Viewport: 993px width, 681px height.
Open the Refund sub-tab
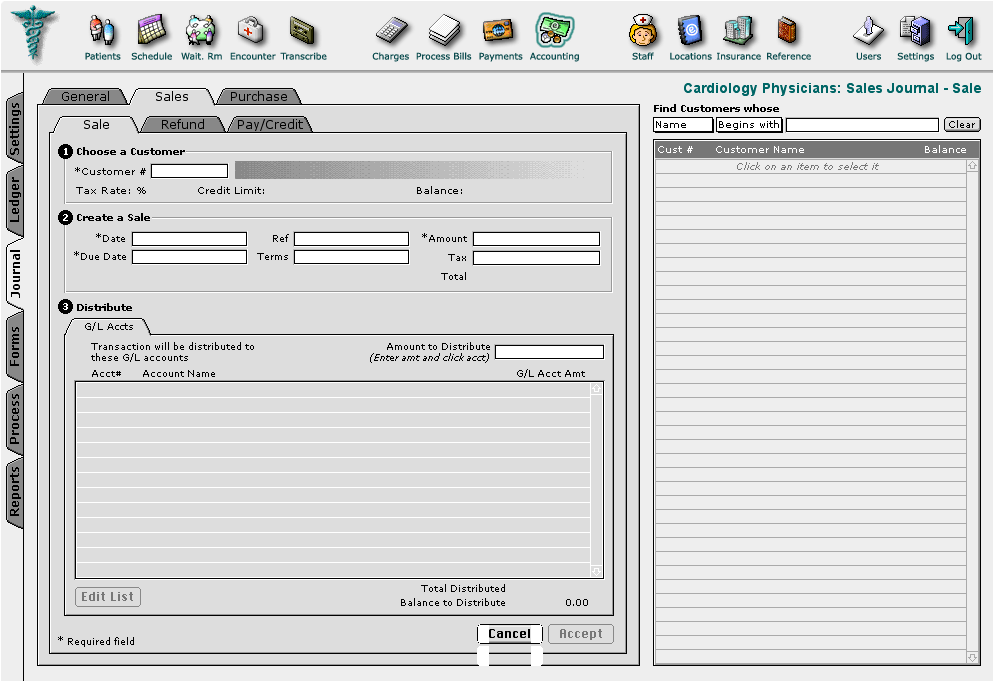click(182, 124)
